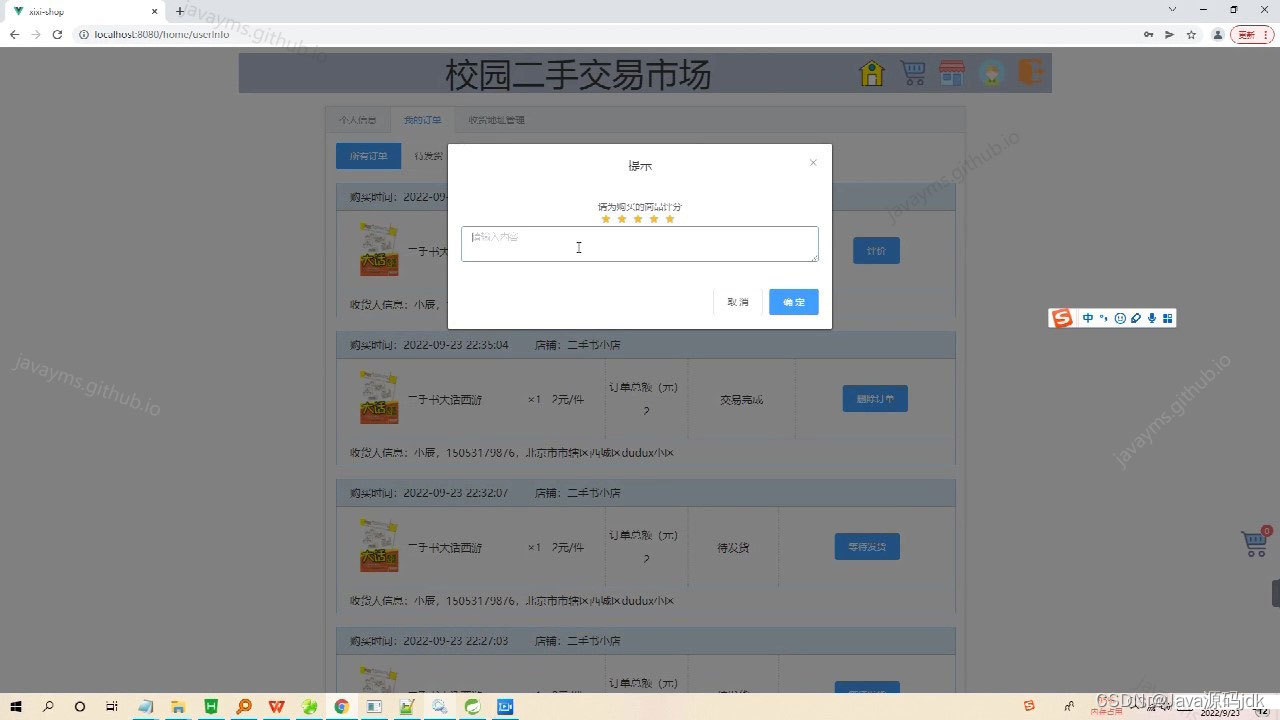Click the orange logout door icon
The image size is (1280, 720).
coord(1031,73)
